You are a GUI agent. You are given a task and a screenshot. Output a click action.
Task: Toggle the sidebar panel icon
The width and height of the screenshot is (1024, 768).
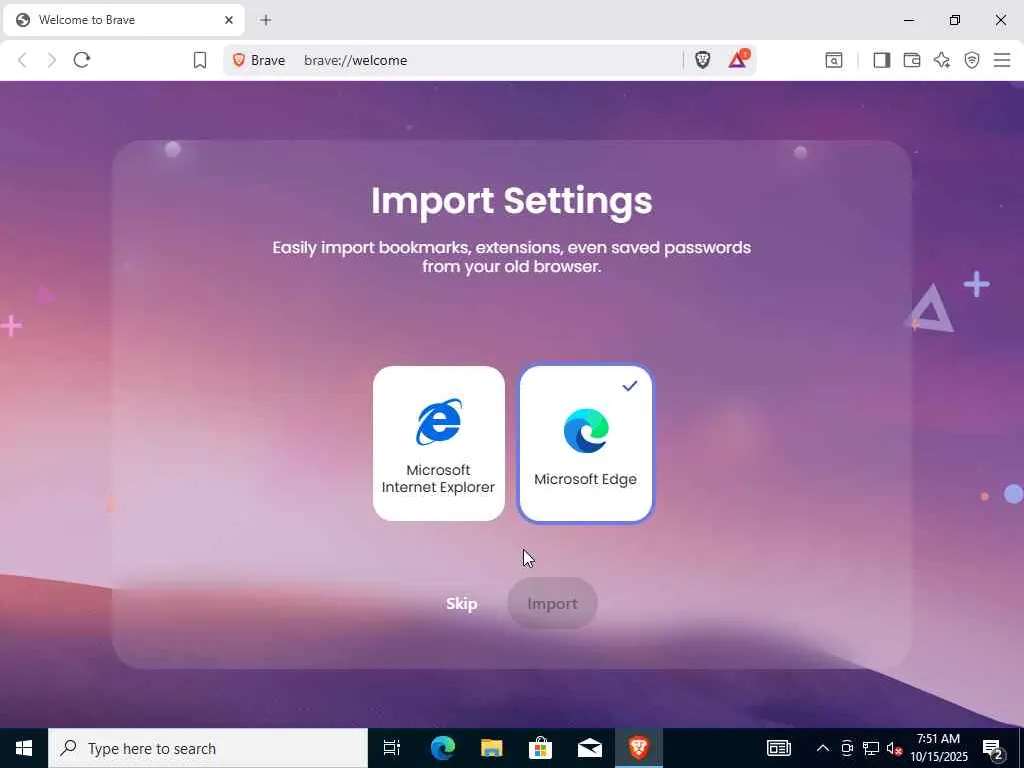tap(882, 60)
